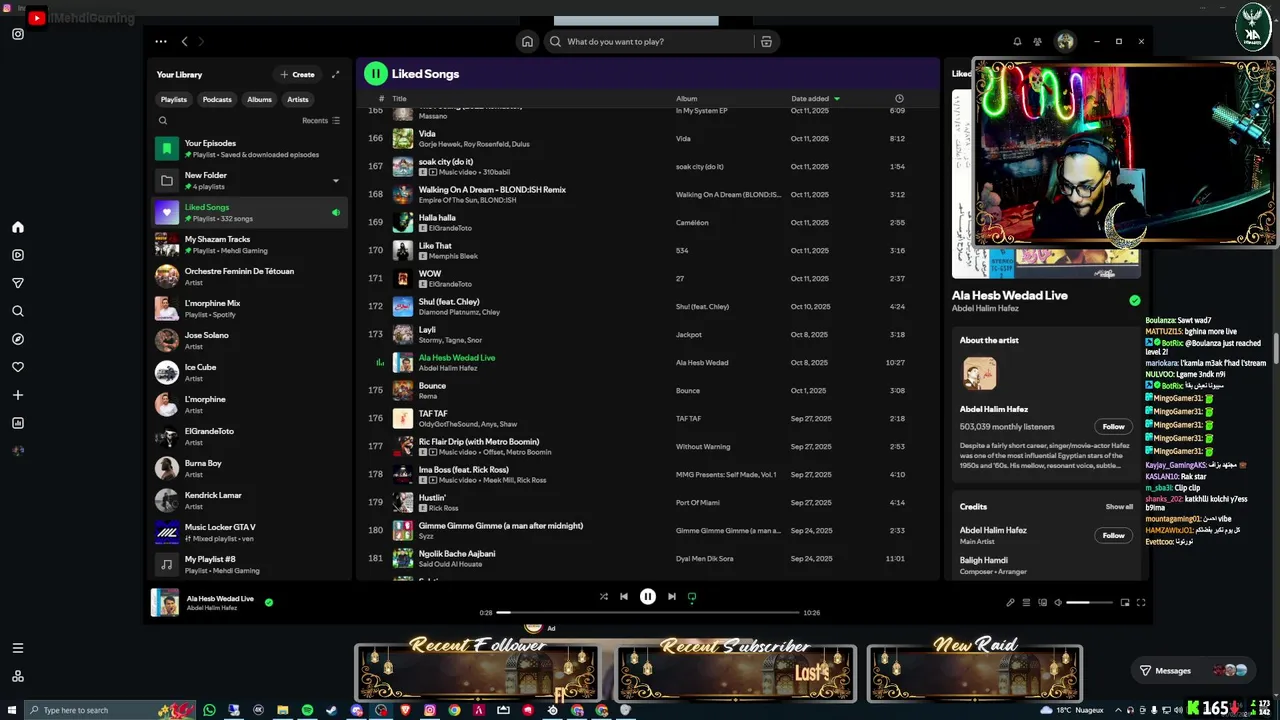
Task: Open the Recents sort dropdown
Action: 321,121
